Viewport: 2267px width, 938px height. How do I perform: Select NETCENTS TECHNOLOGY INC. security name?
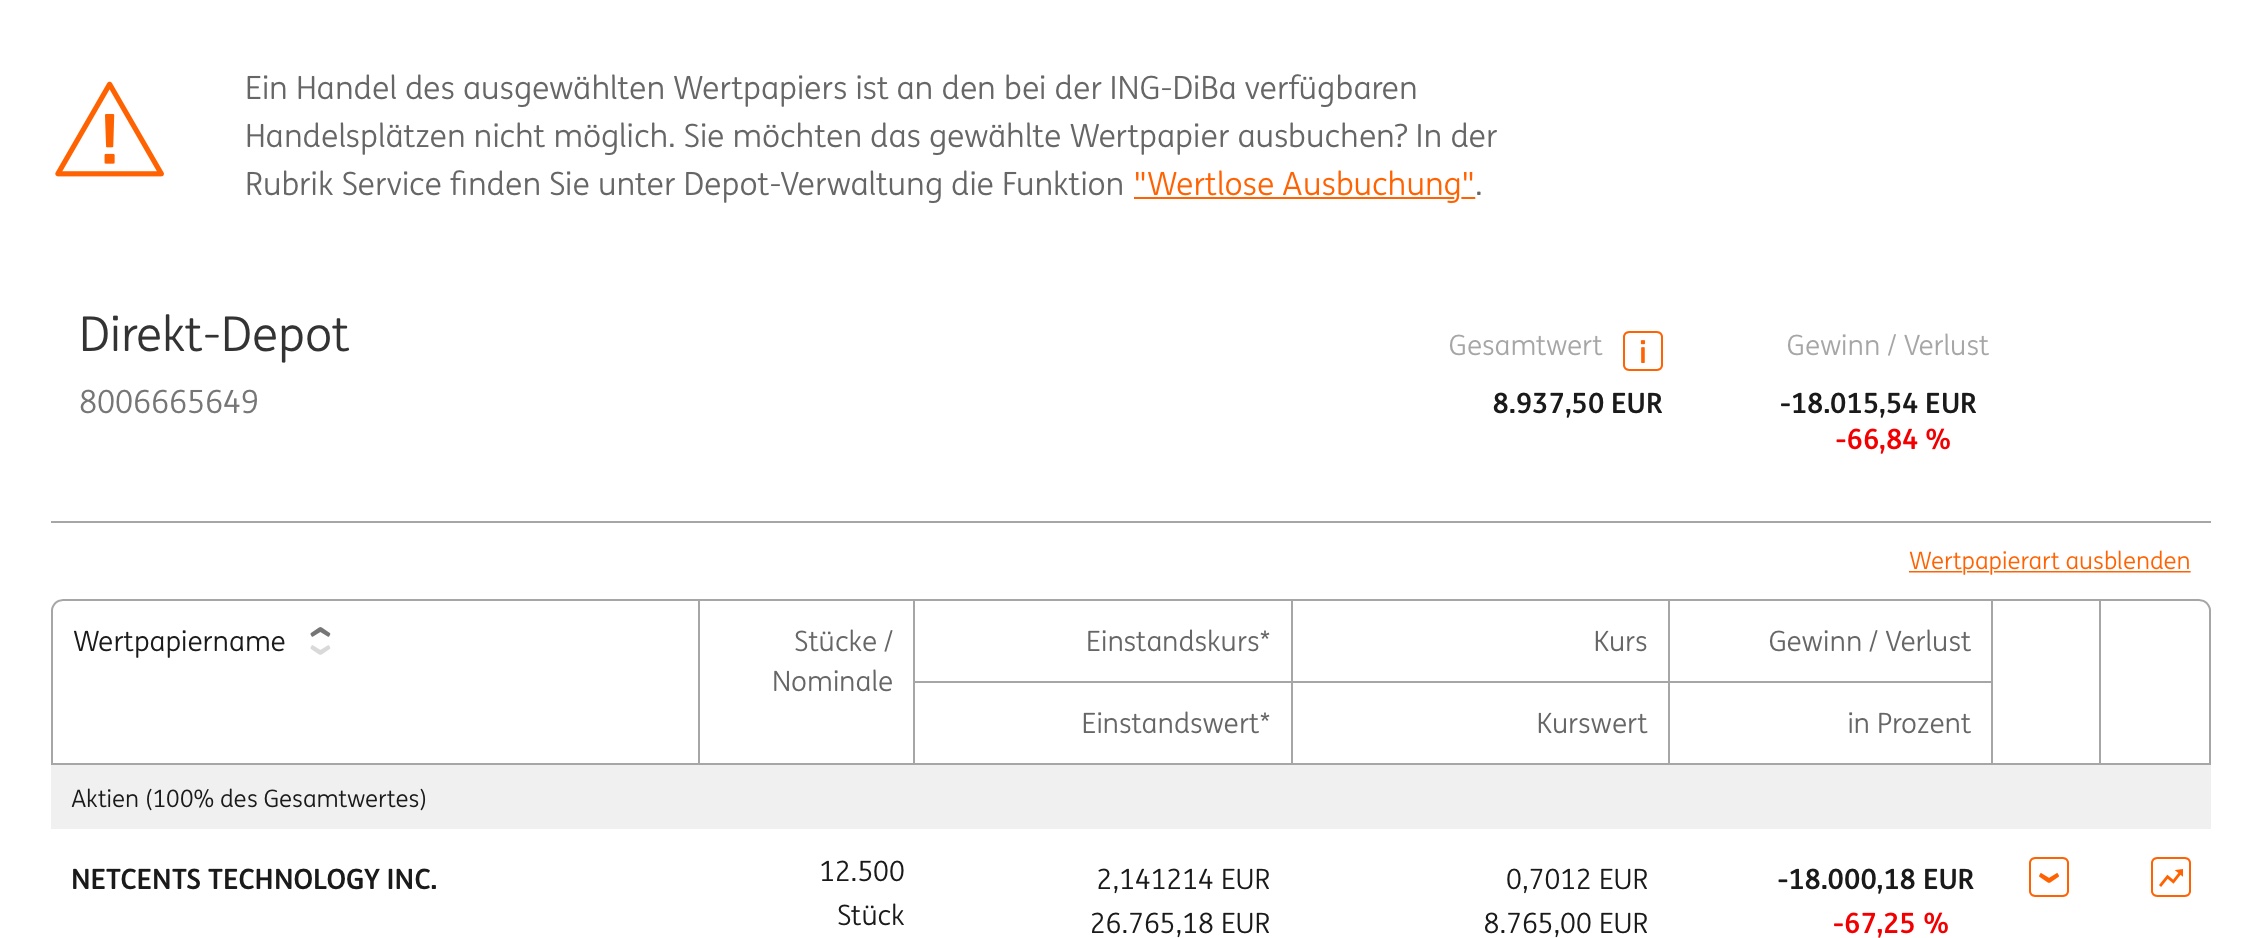tap(254, 877)
